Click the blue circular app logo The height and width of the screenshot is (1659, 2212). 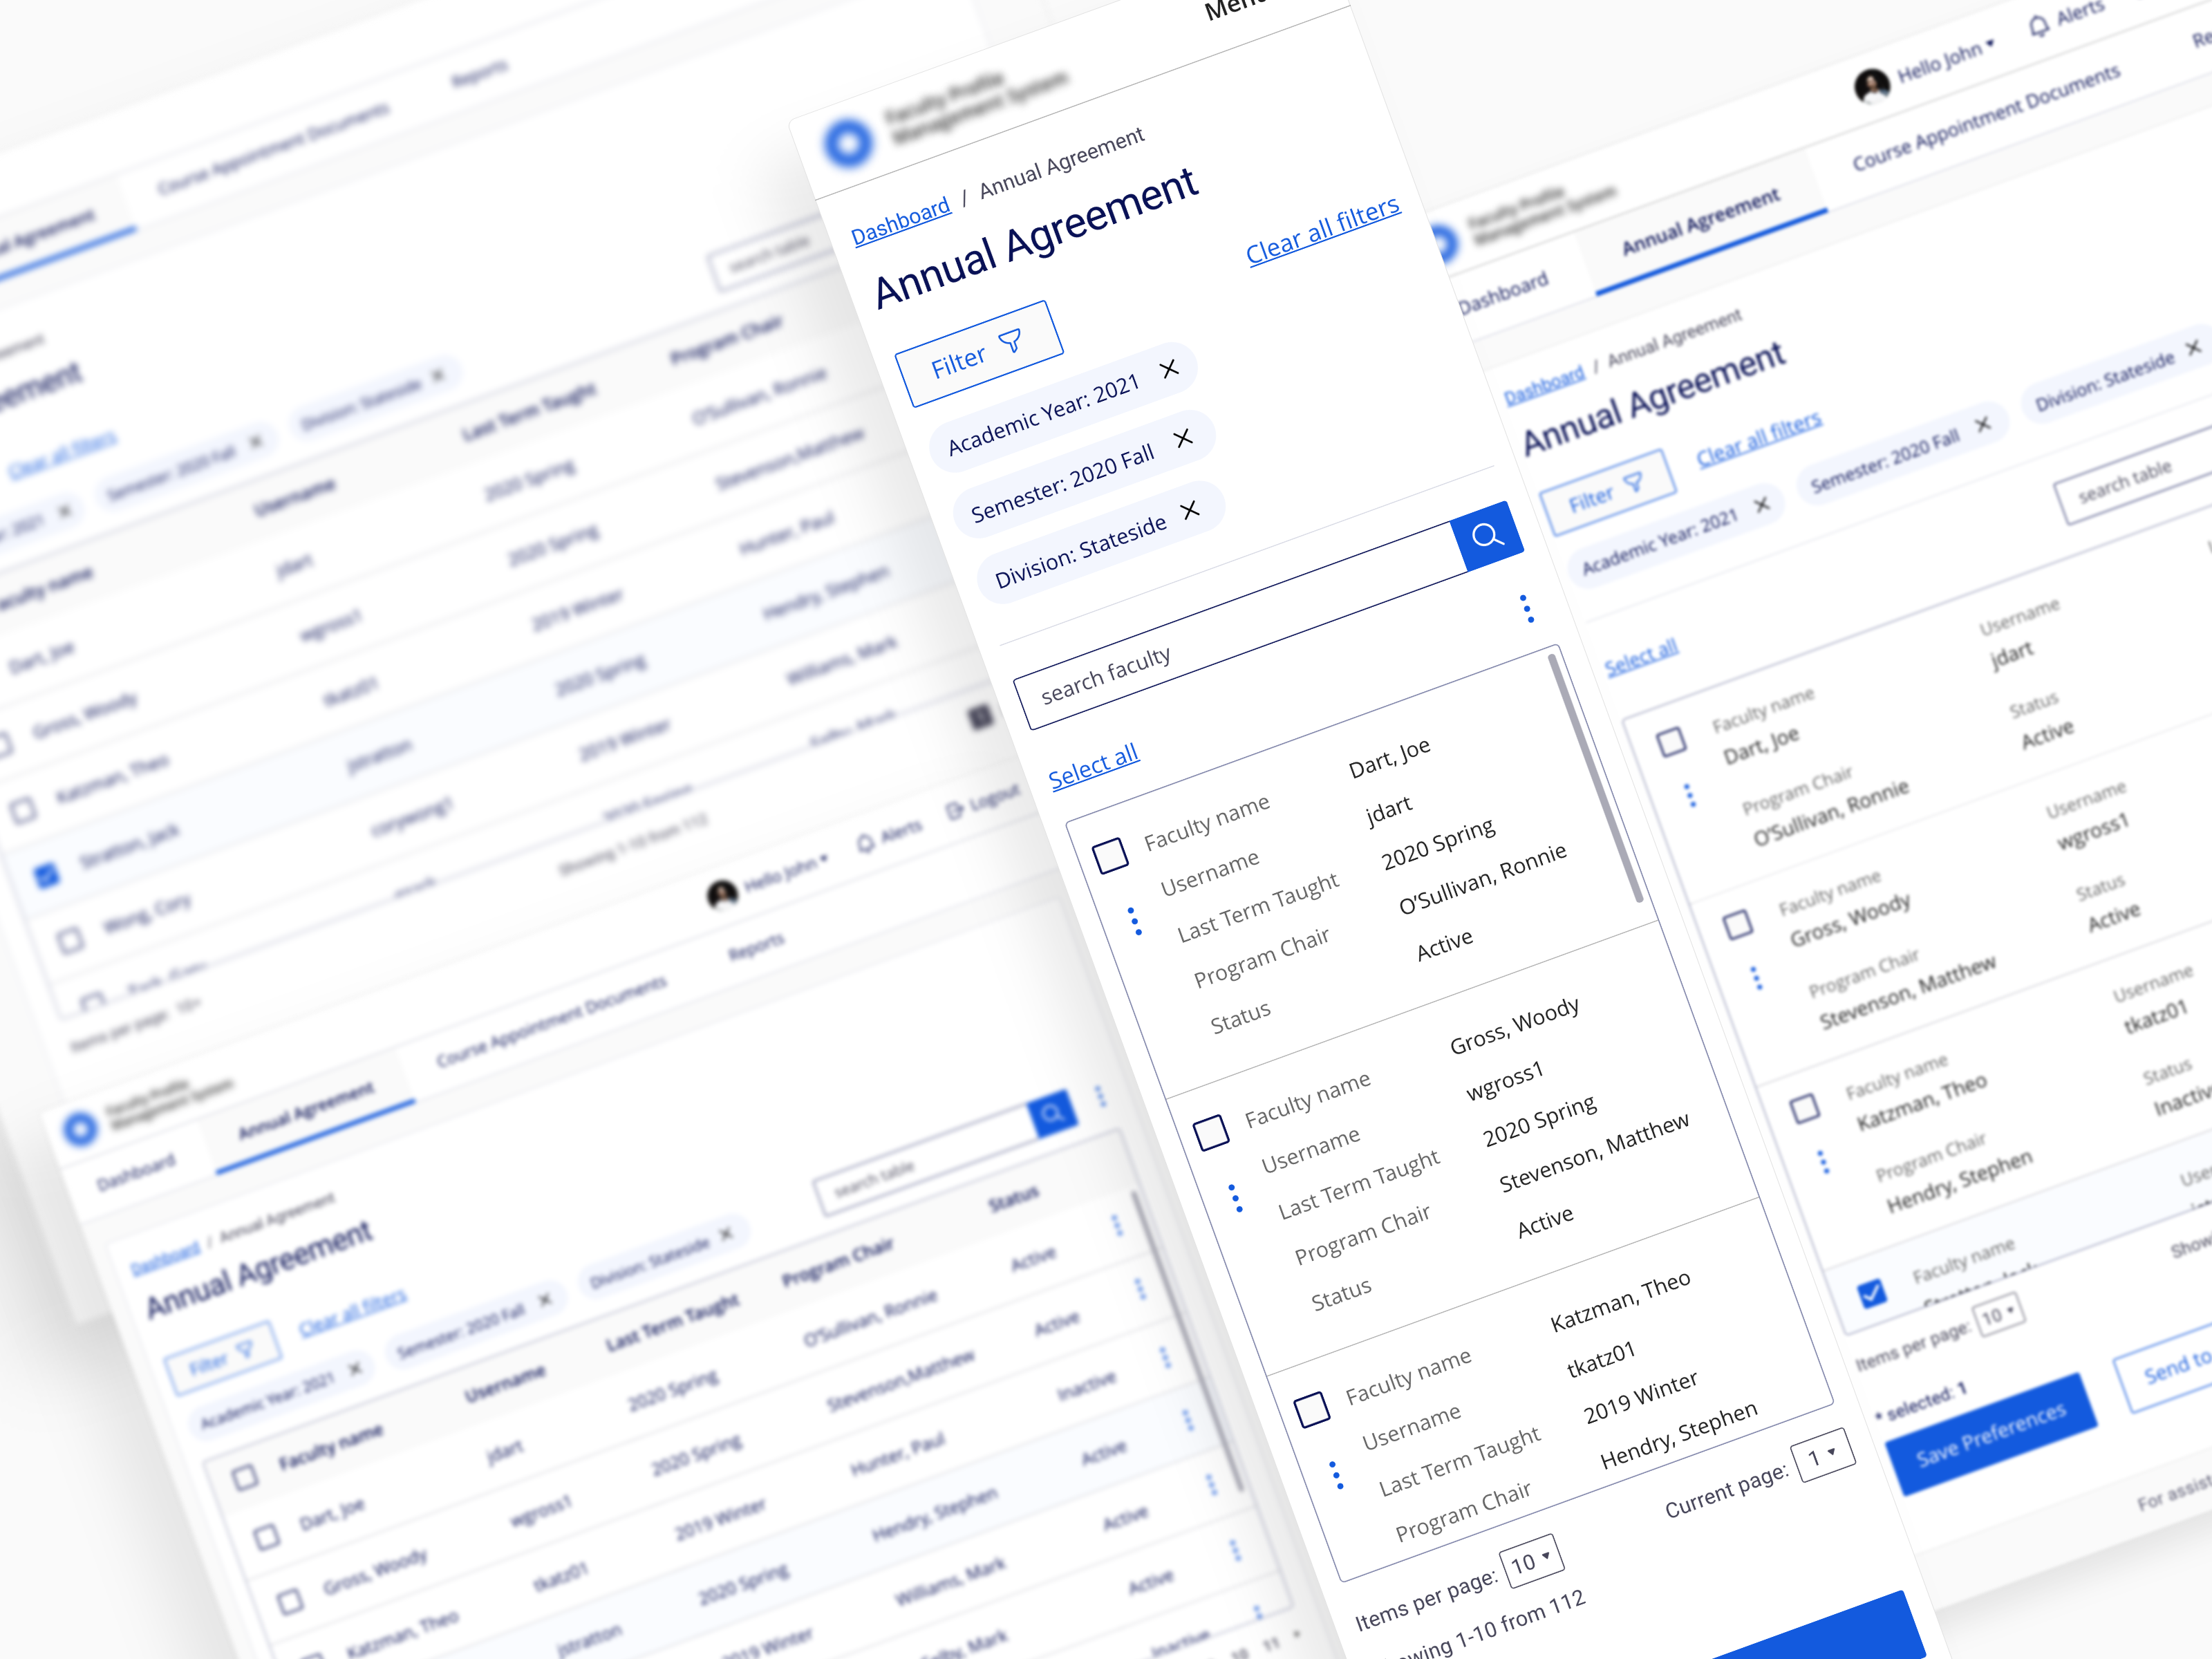tap(848, 143)
